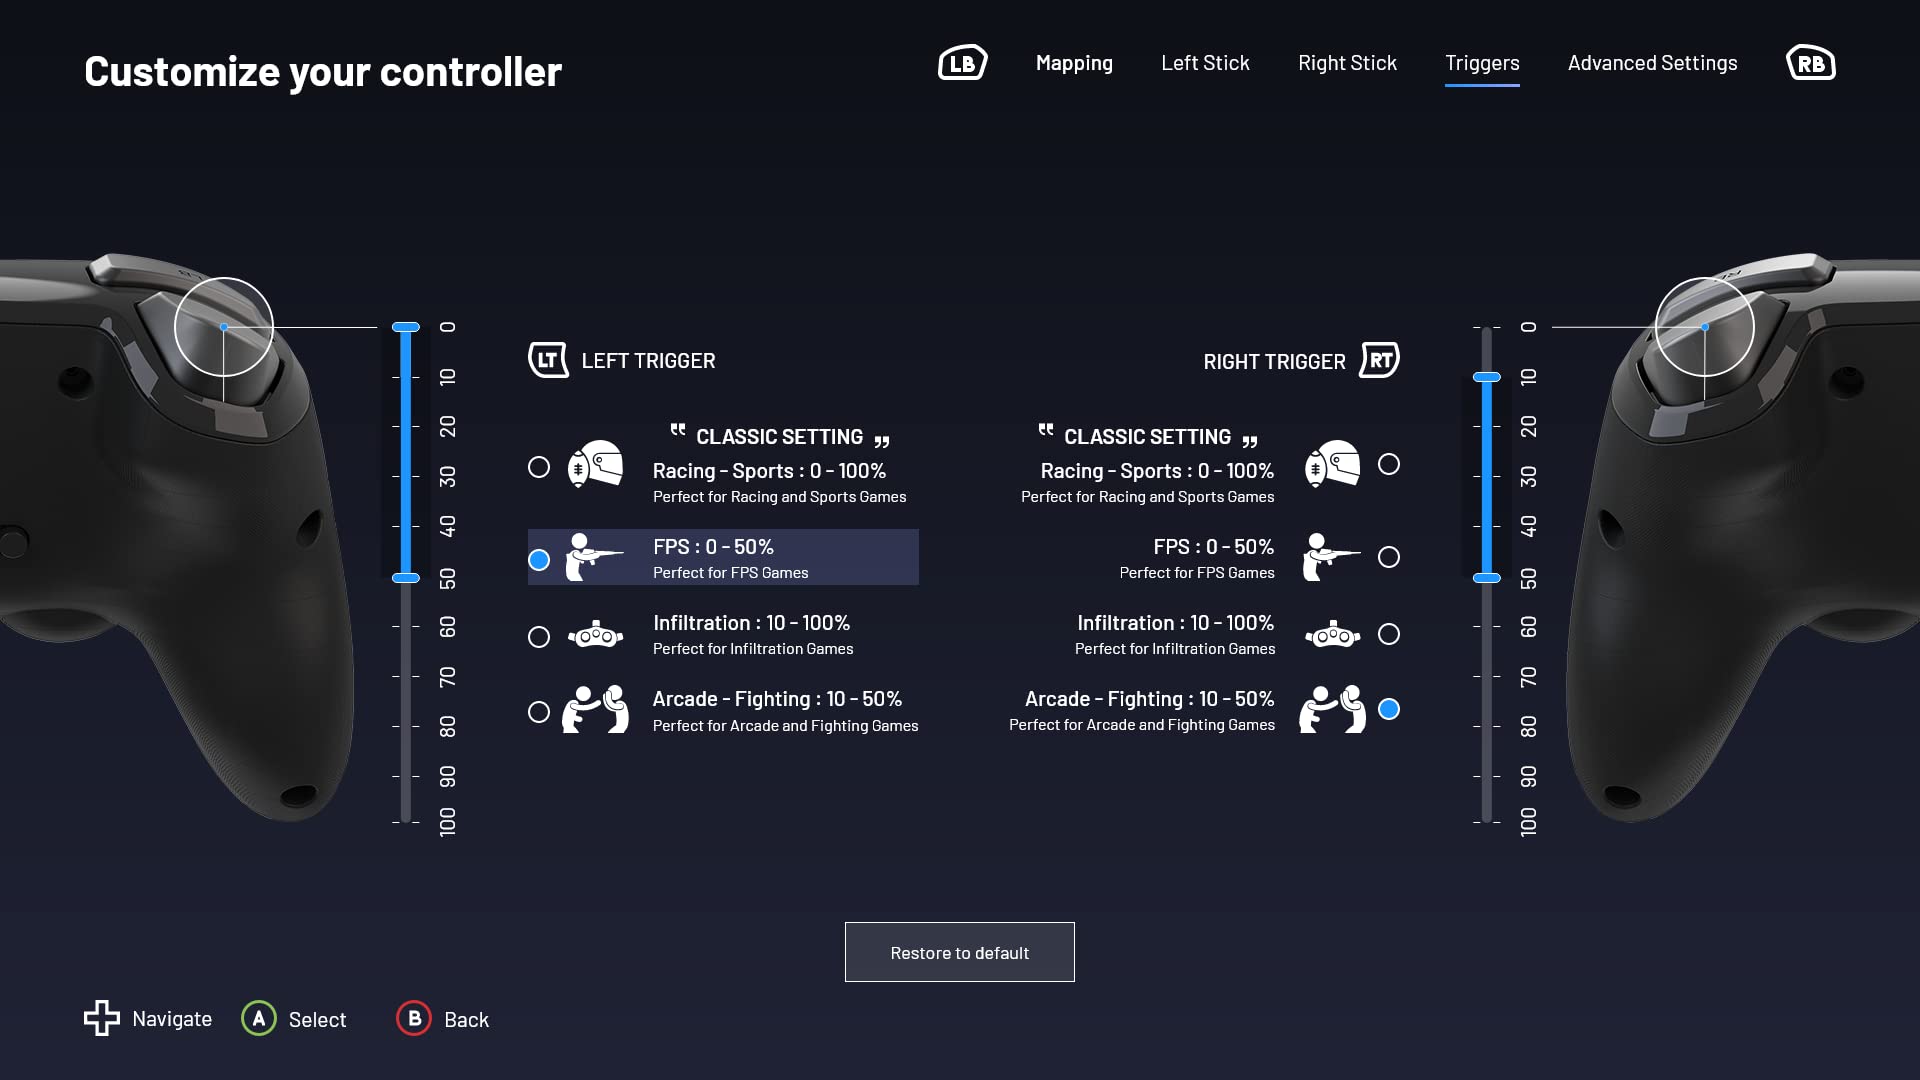Enable Infiltration 10-100% radio button Left Trigger

click(538, 634)
